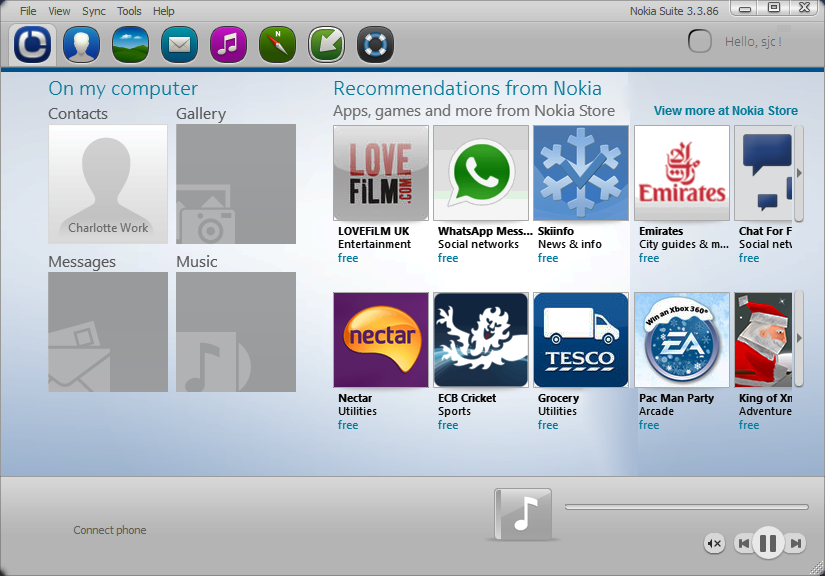Maximize the Nokia Suite window

point(773,7)
